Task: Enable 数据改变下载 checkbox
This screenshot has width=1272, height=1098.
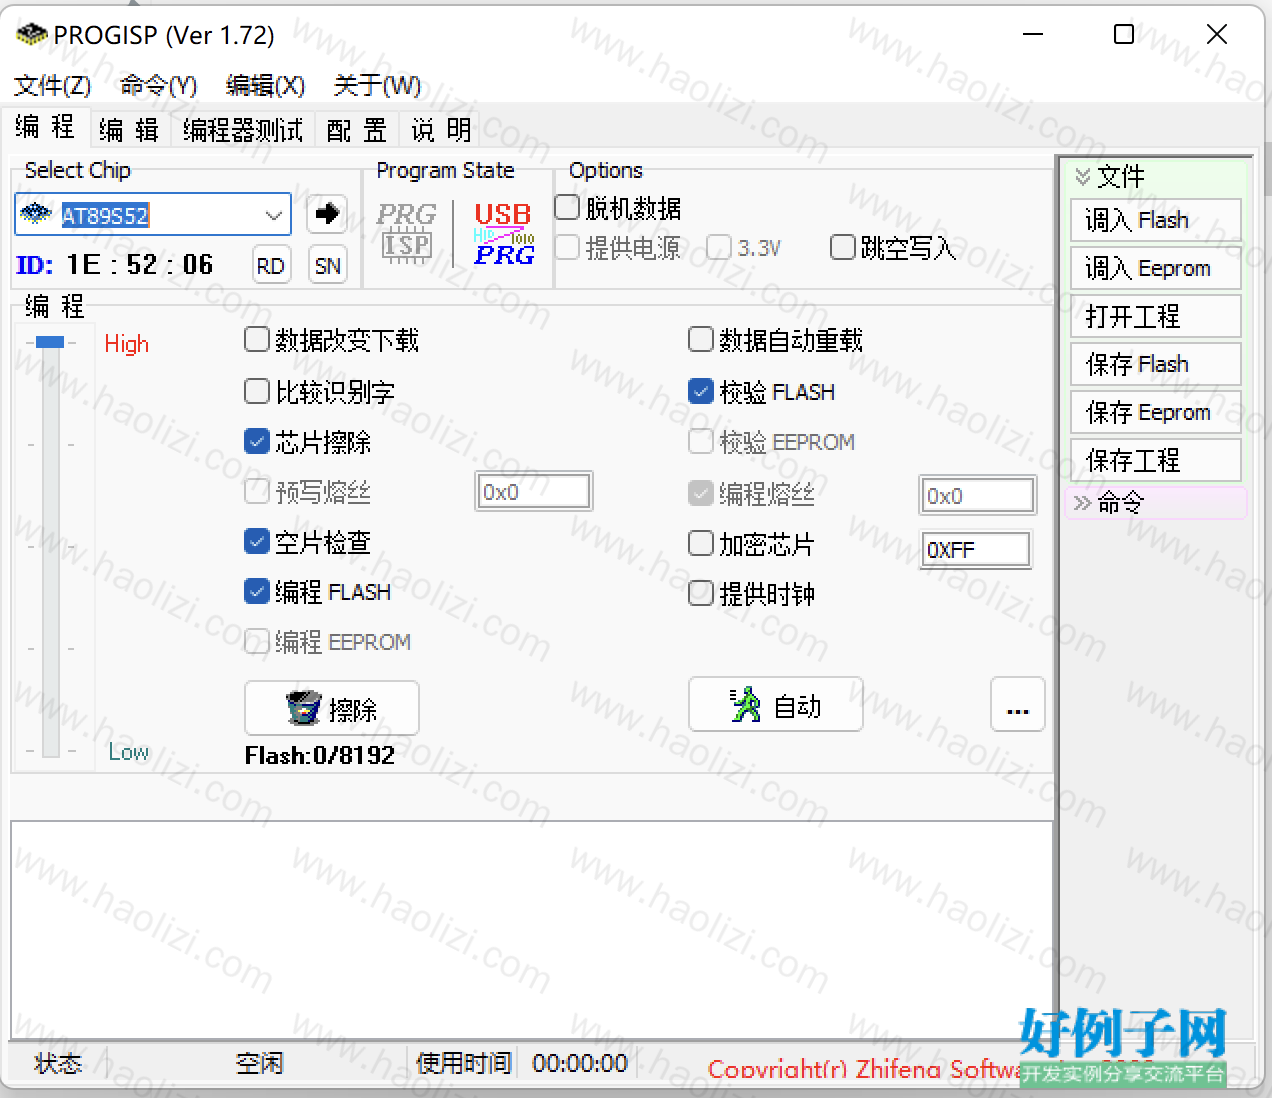Action: (257, 340)
